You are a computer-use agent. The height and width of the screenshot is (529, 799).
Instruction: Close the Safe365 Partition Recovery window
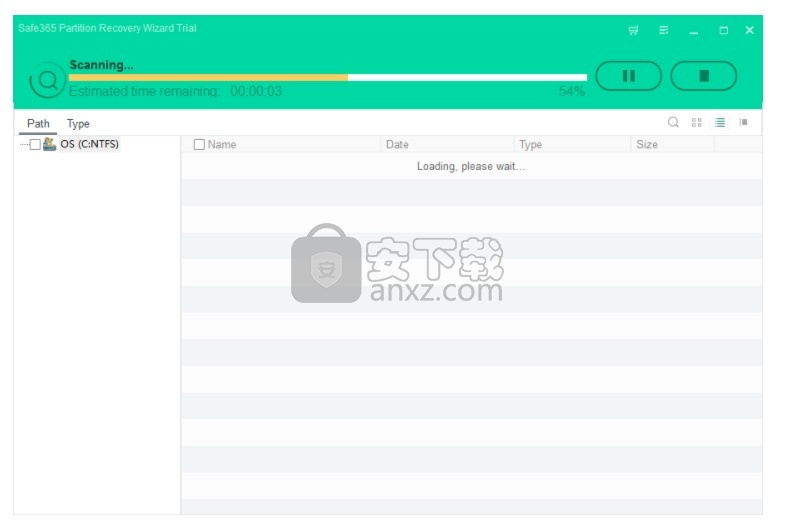coord(749,30)
